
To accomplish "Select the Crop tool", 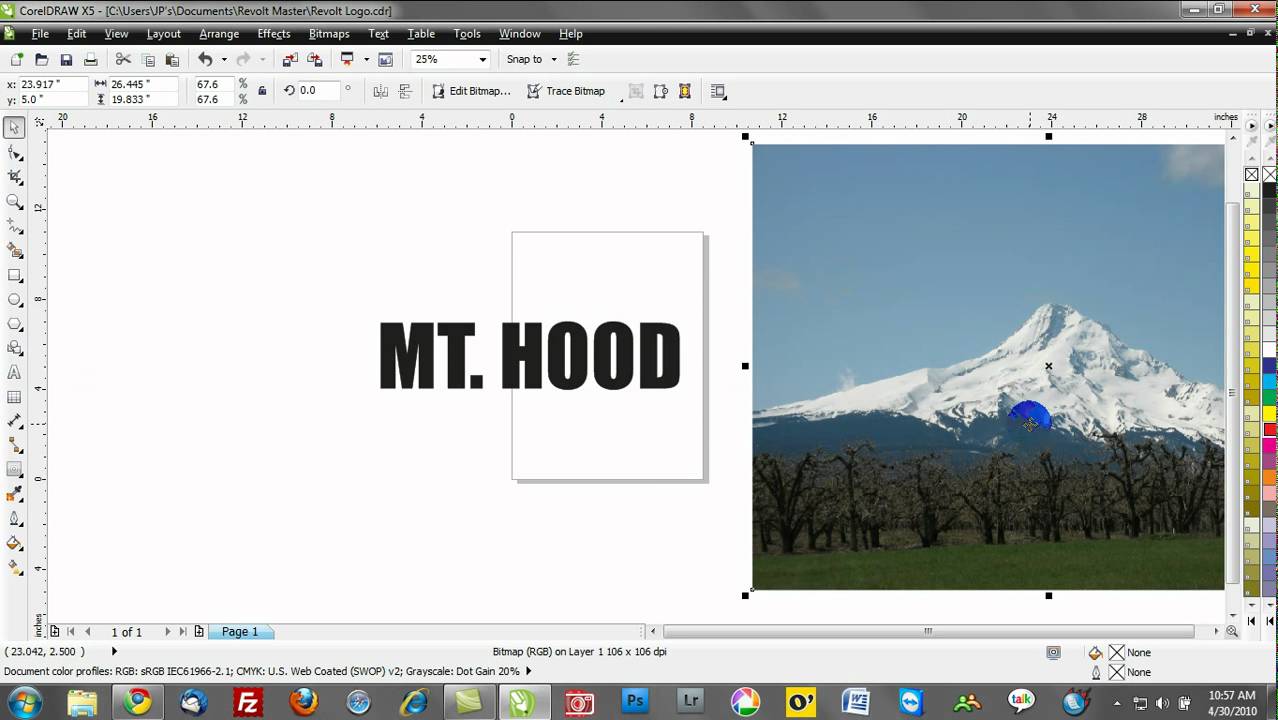I will pyautogui.click(x=14, y=176).
